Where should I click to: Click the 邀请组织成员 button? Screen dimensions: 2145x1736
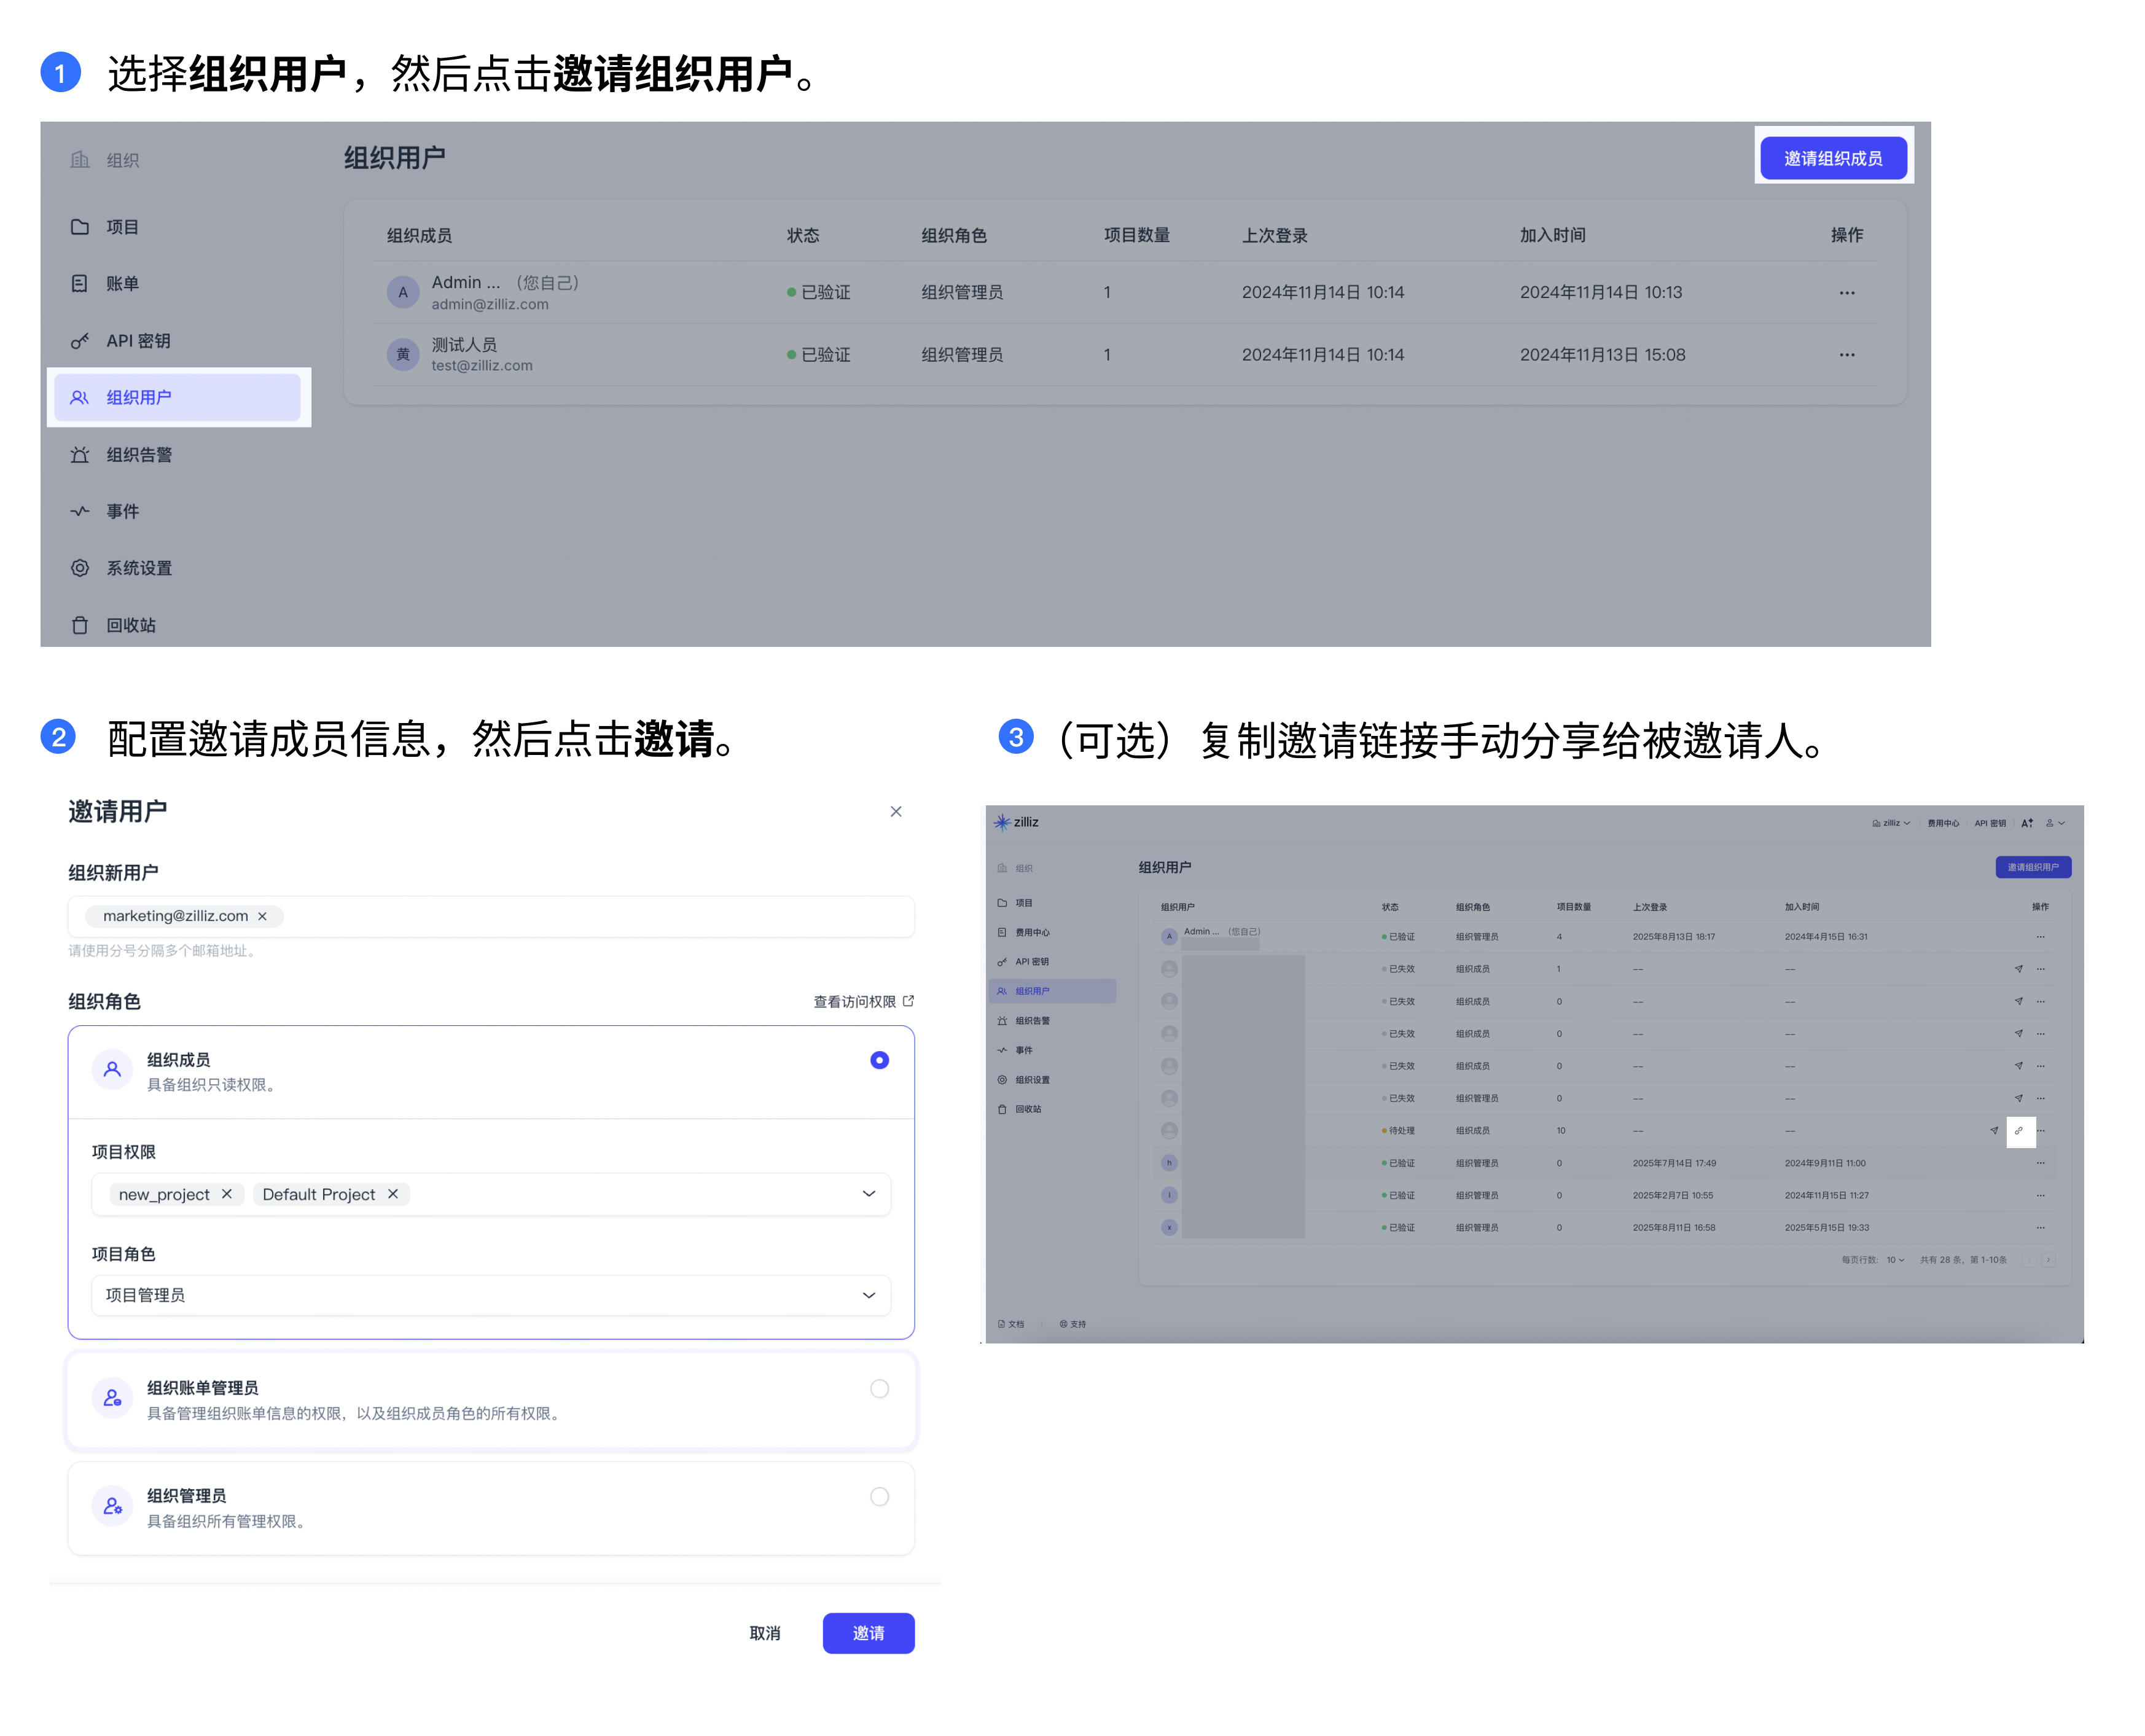coord(1833,157)
